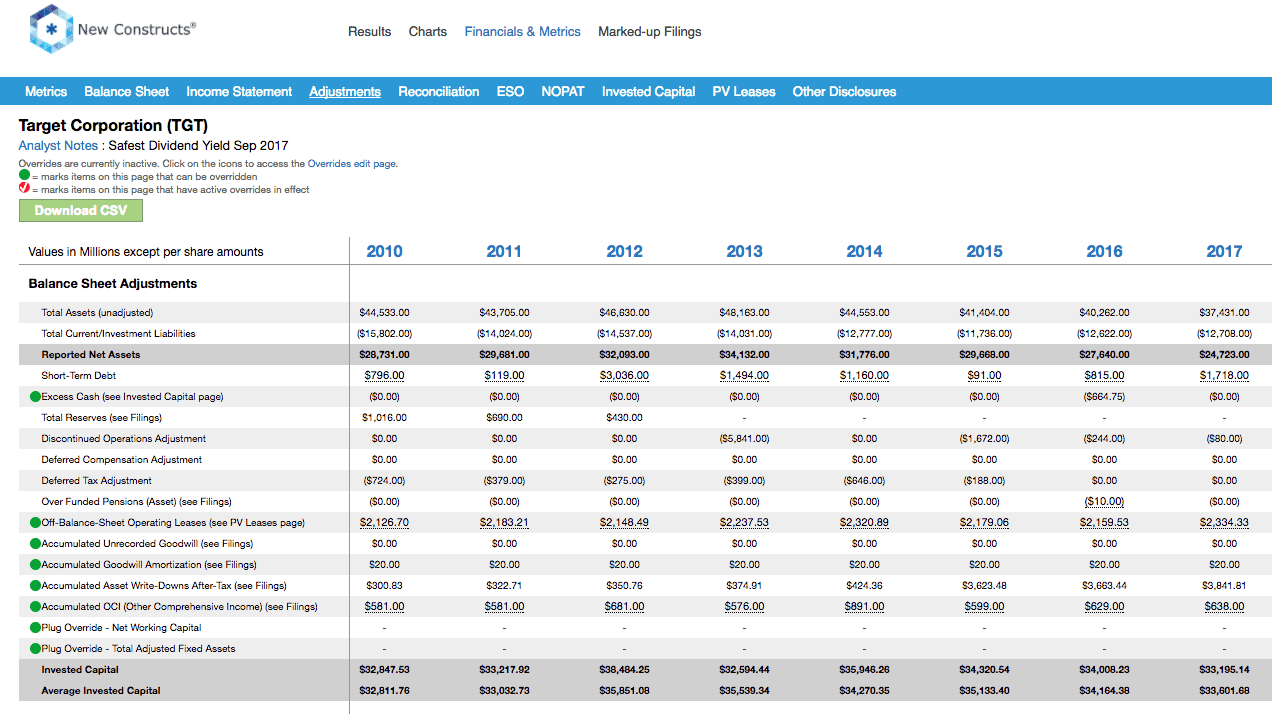Click green override icon beside Accumulated Asset Write-Downs

click(35, 586)
